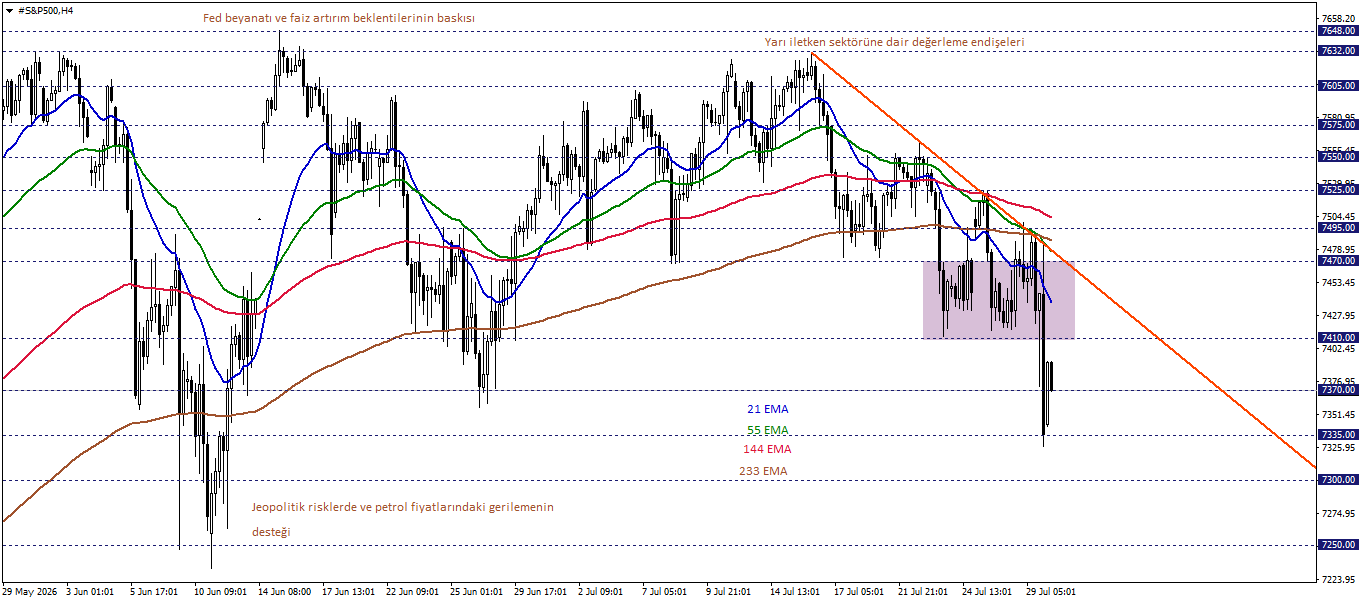This screenshot has height=603, width=1362.
Task: Click the 7648.00 price level tag
Action: point(1338,31)
